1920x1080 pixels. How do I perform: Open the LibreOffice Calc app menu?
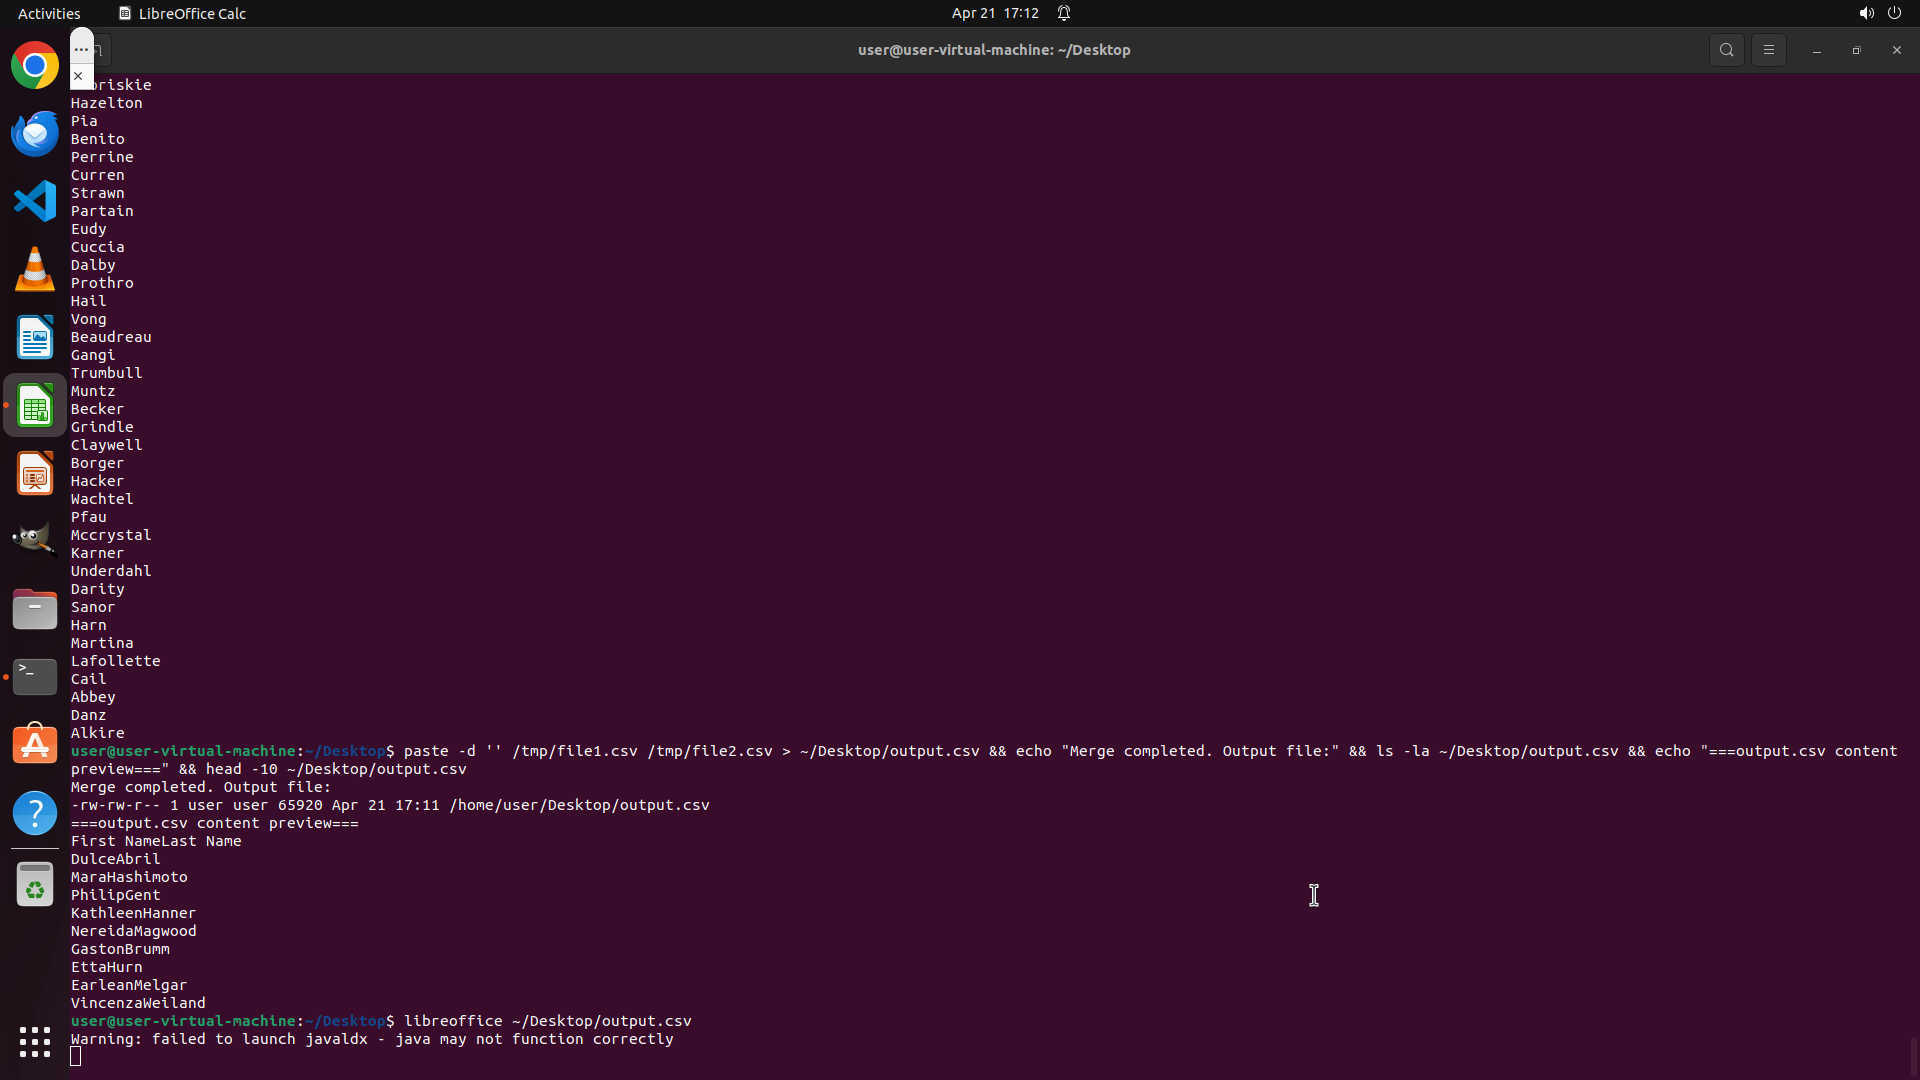[x=182, y=13]
